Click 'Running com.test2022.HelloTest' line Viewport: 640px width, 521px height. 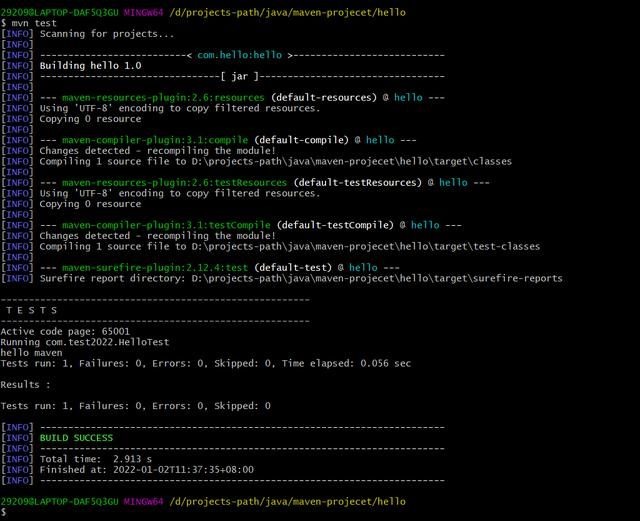87,342
